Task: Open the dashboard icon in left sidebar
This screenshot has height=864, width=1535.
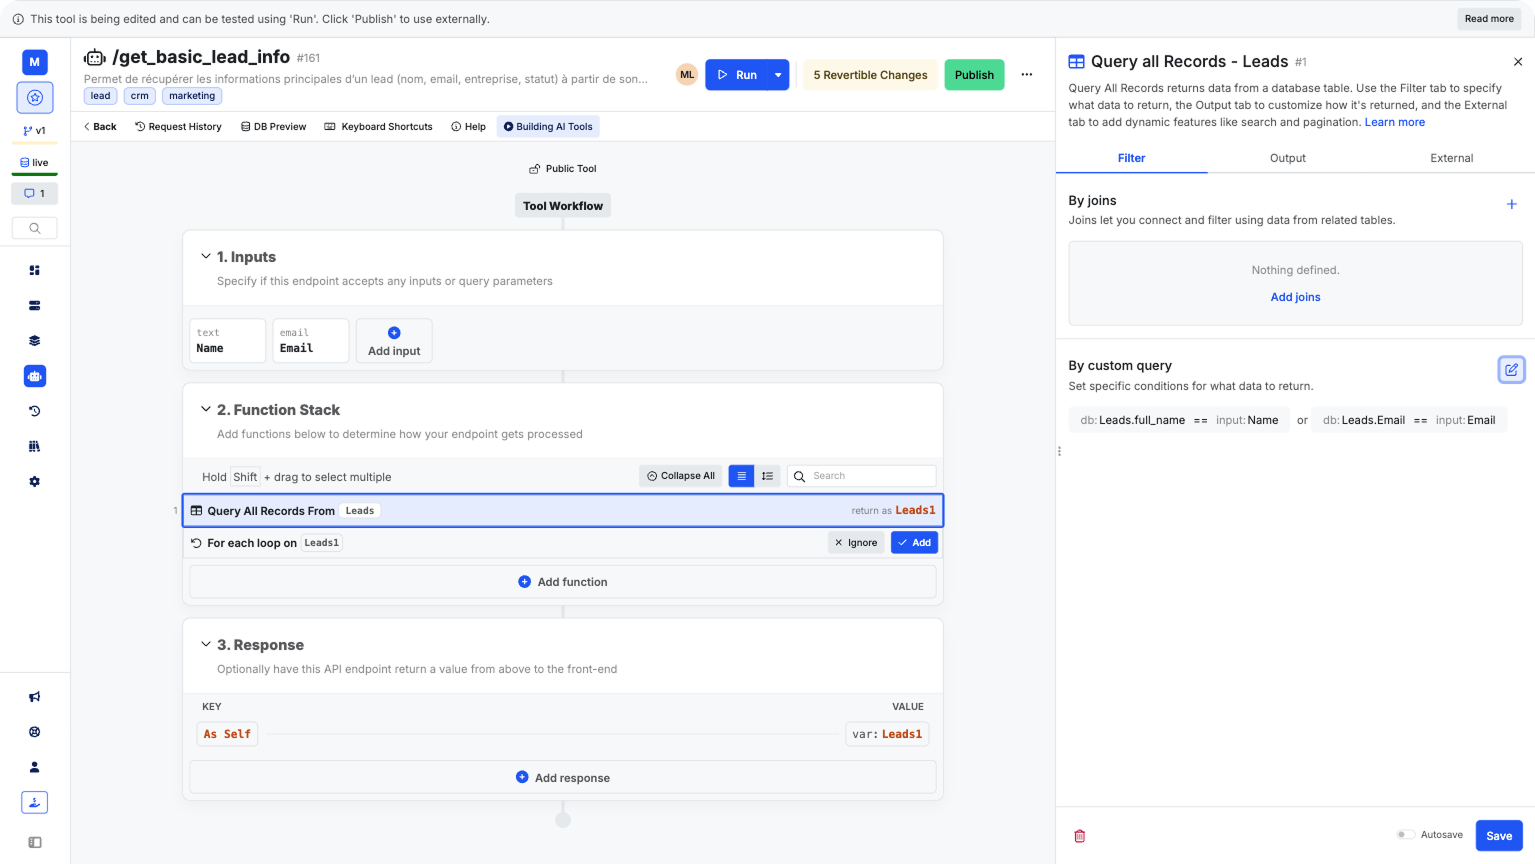Action: click(35, 270)
